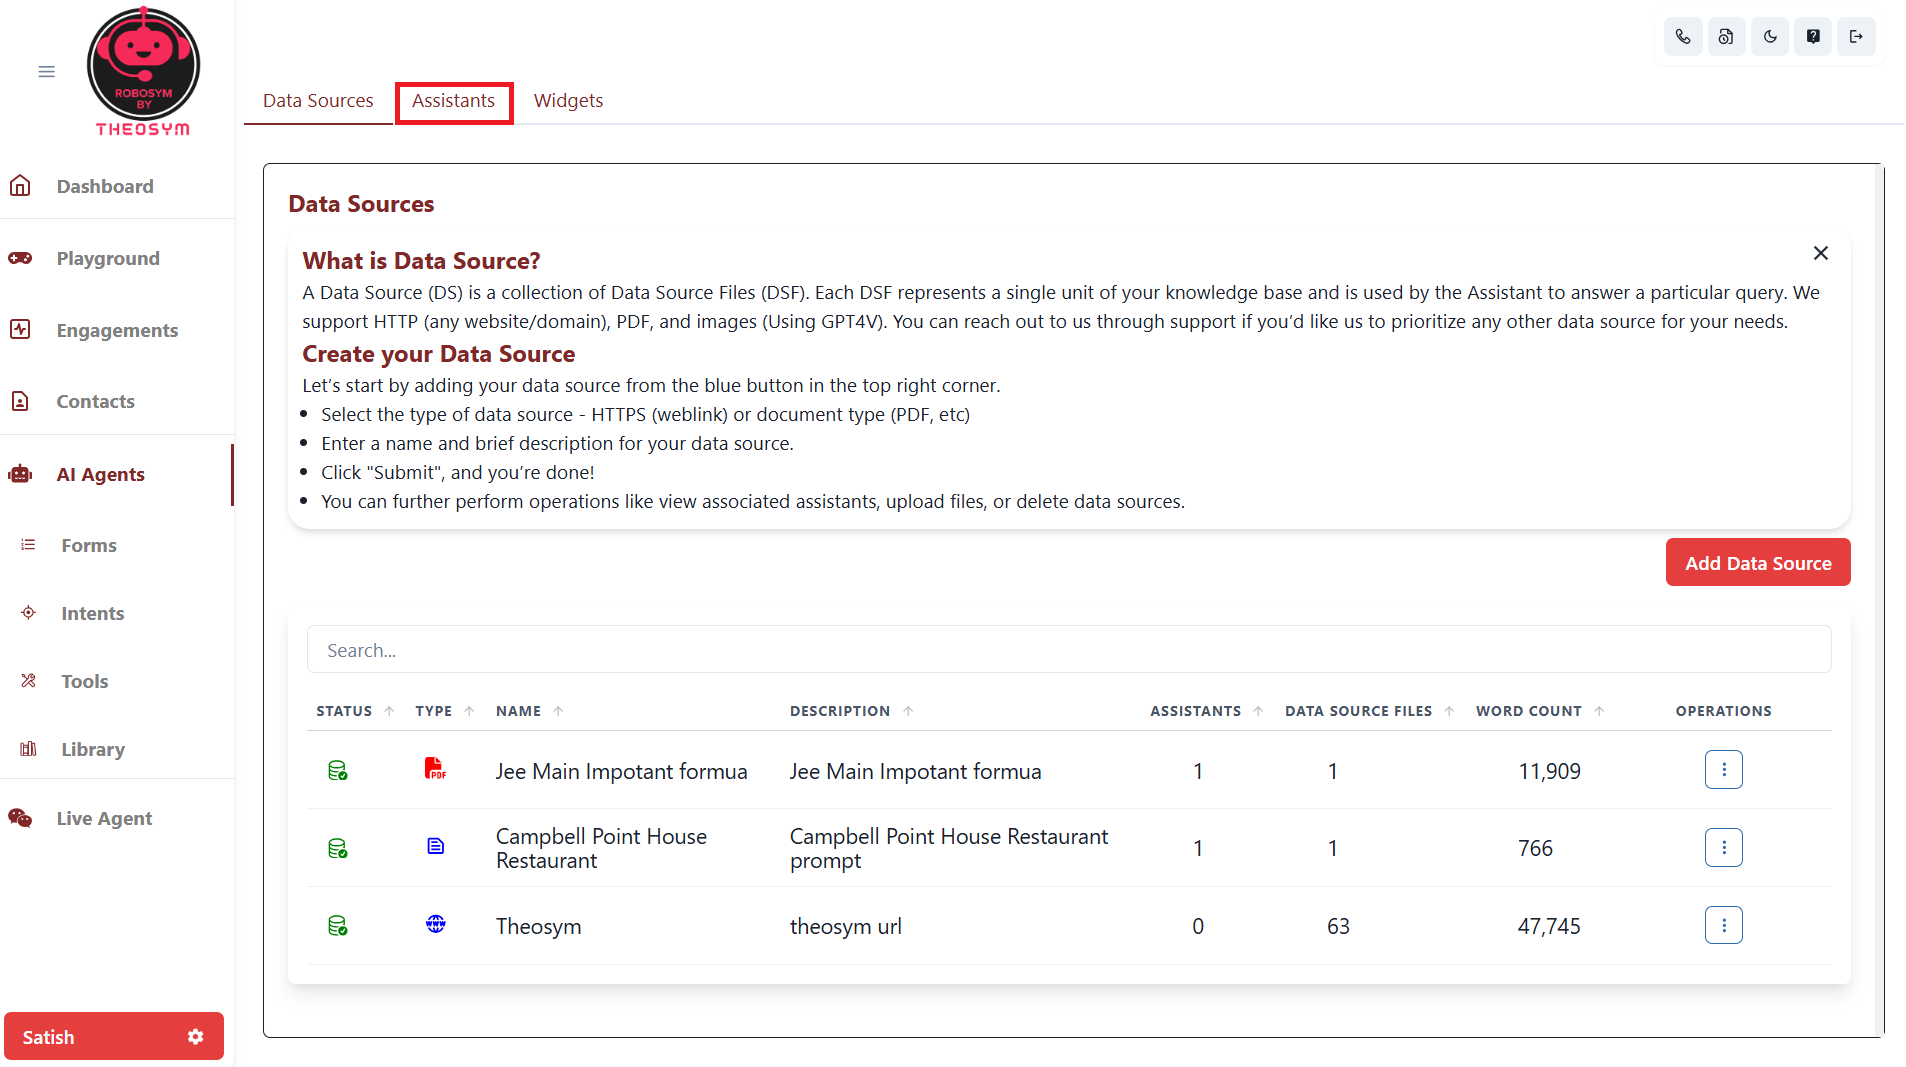Image resolution: width=1906 pixels, height=1067 pixels.
Task: Open the file history icon in top bar
Action: coord(1726,37)
